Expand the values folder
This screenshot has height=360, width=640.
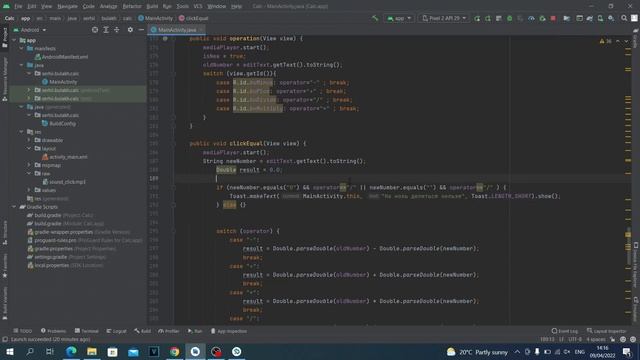click(29, 190)
